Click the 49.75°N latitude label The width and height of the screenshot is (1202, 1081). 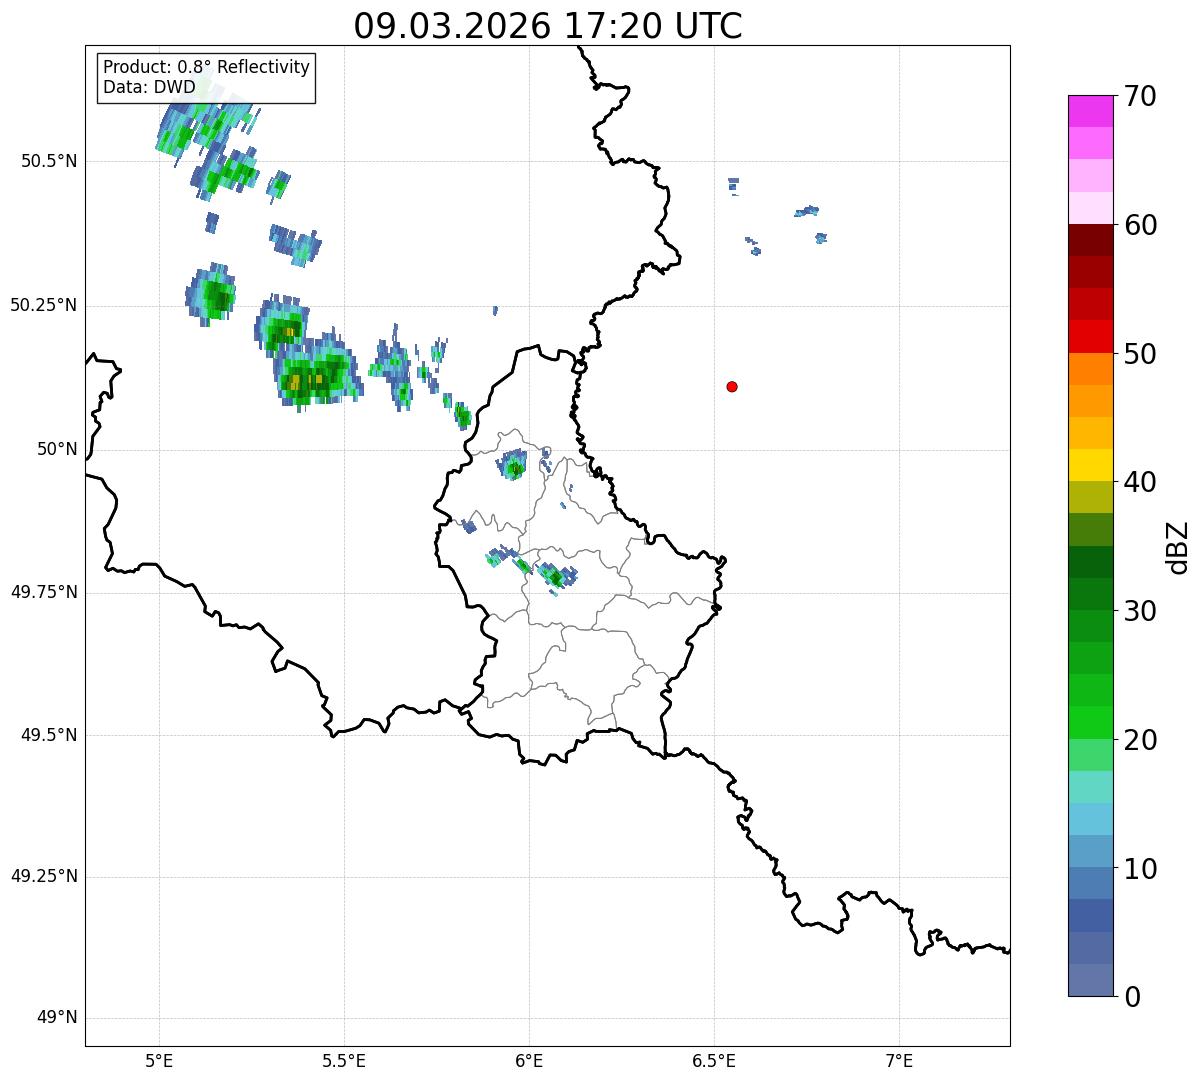pyautogui.click(x=44, y=592)
